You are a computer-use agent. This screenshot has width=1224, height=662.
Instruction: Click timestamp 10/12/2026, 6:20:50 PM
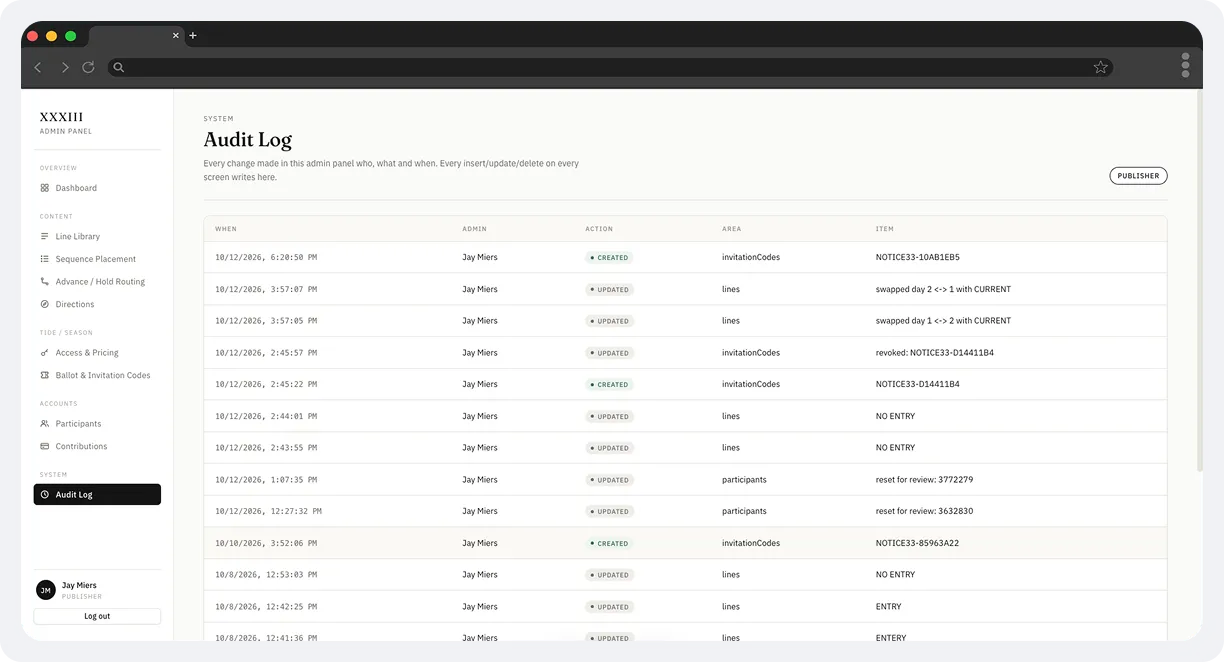tap(266, 258)
